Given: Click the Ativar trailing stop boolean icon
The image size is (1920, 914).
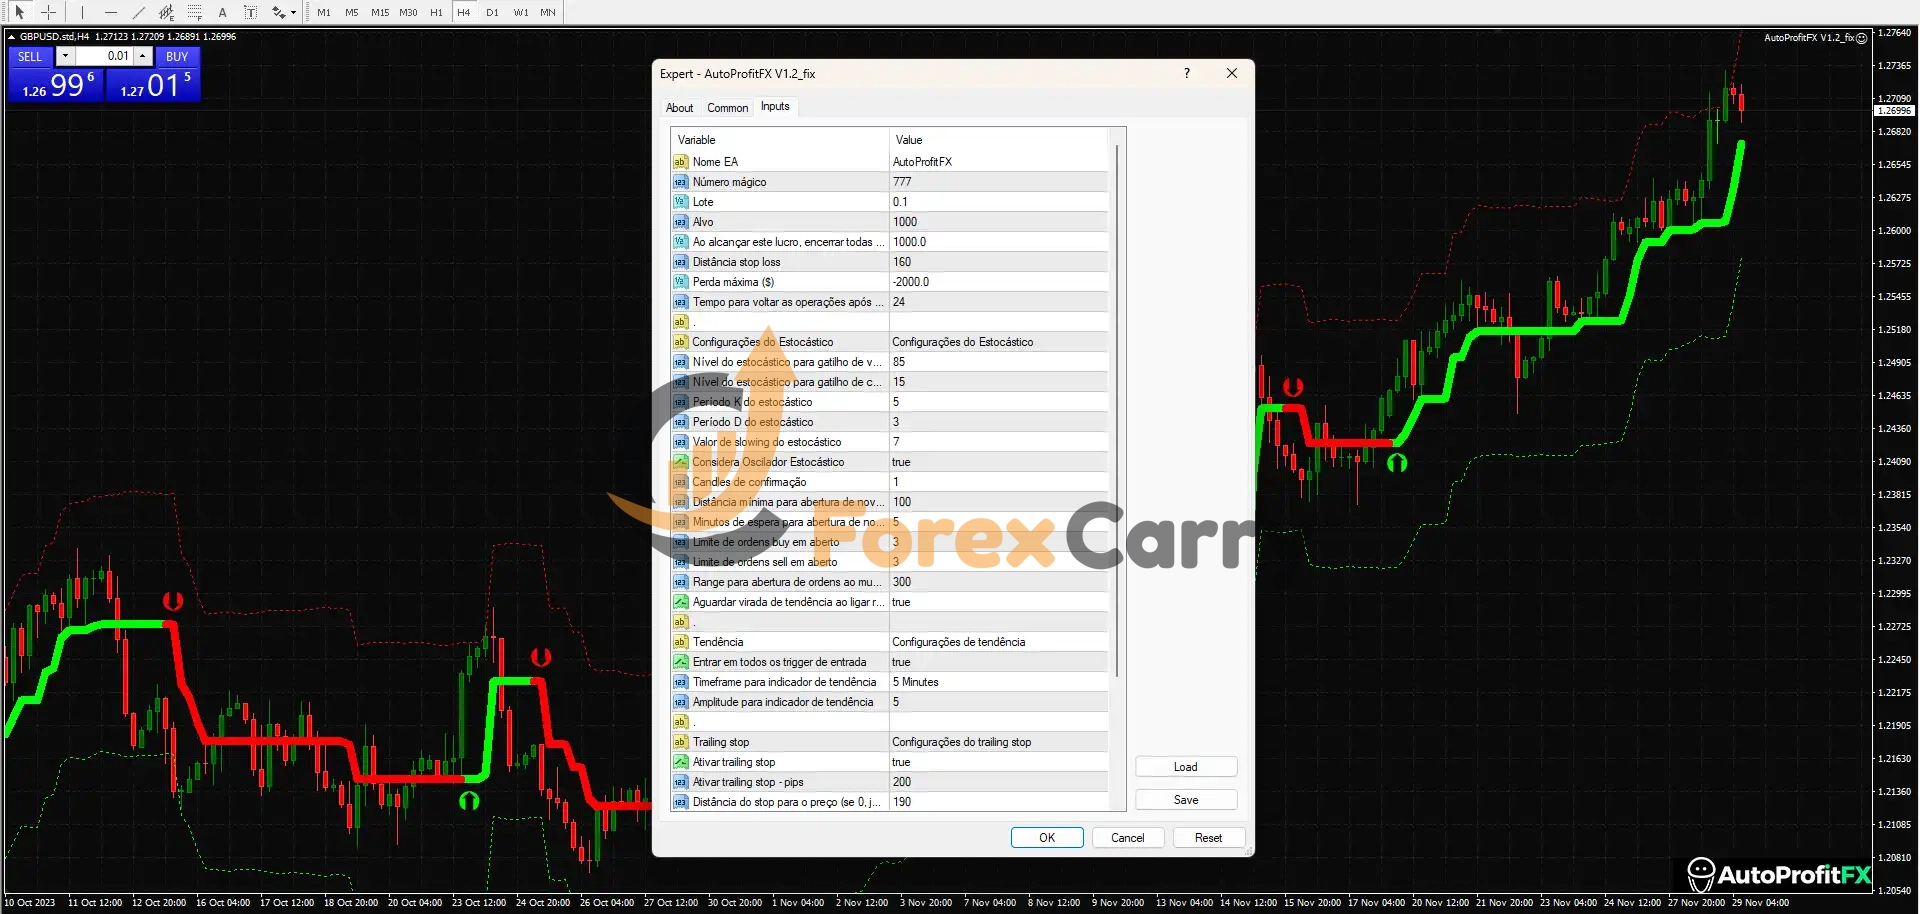Looking at the screenshot, I should click(x=680, y=762).
